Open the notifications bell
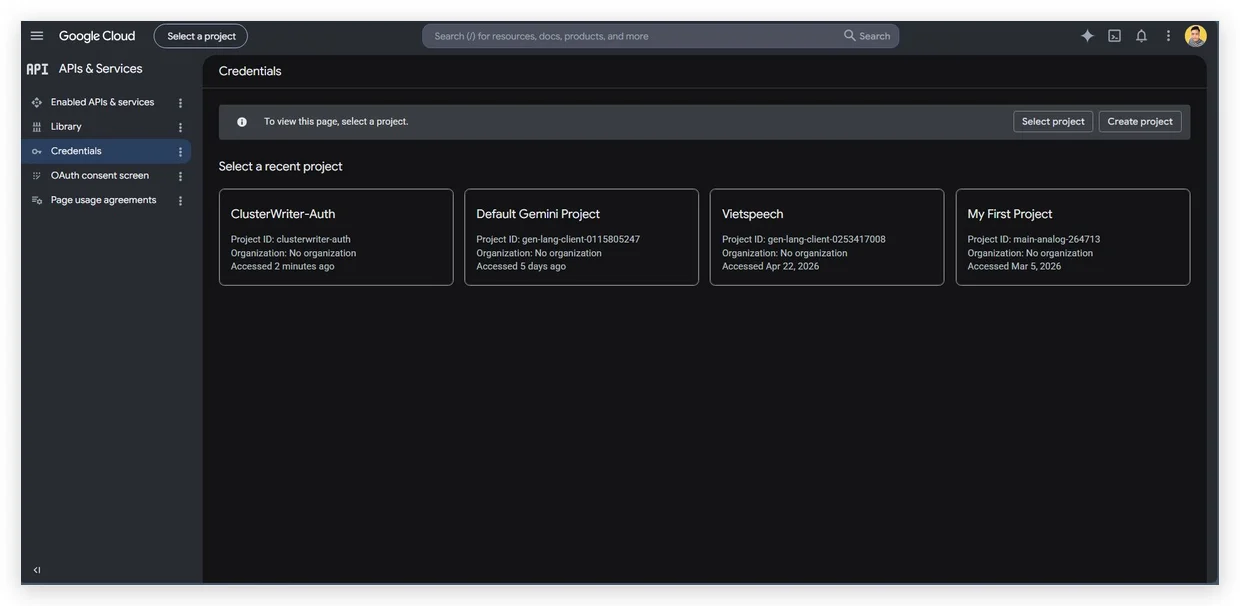The height and width of the screenshot is (606, 1240). [x=1142, y=36]
